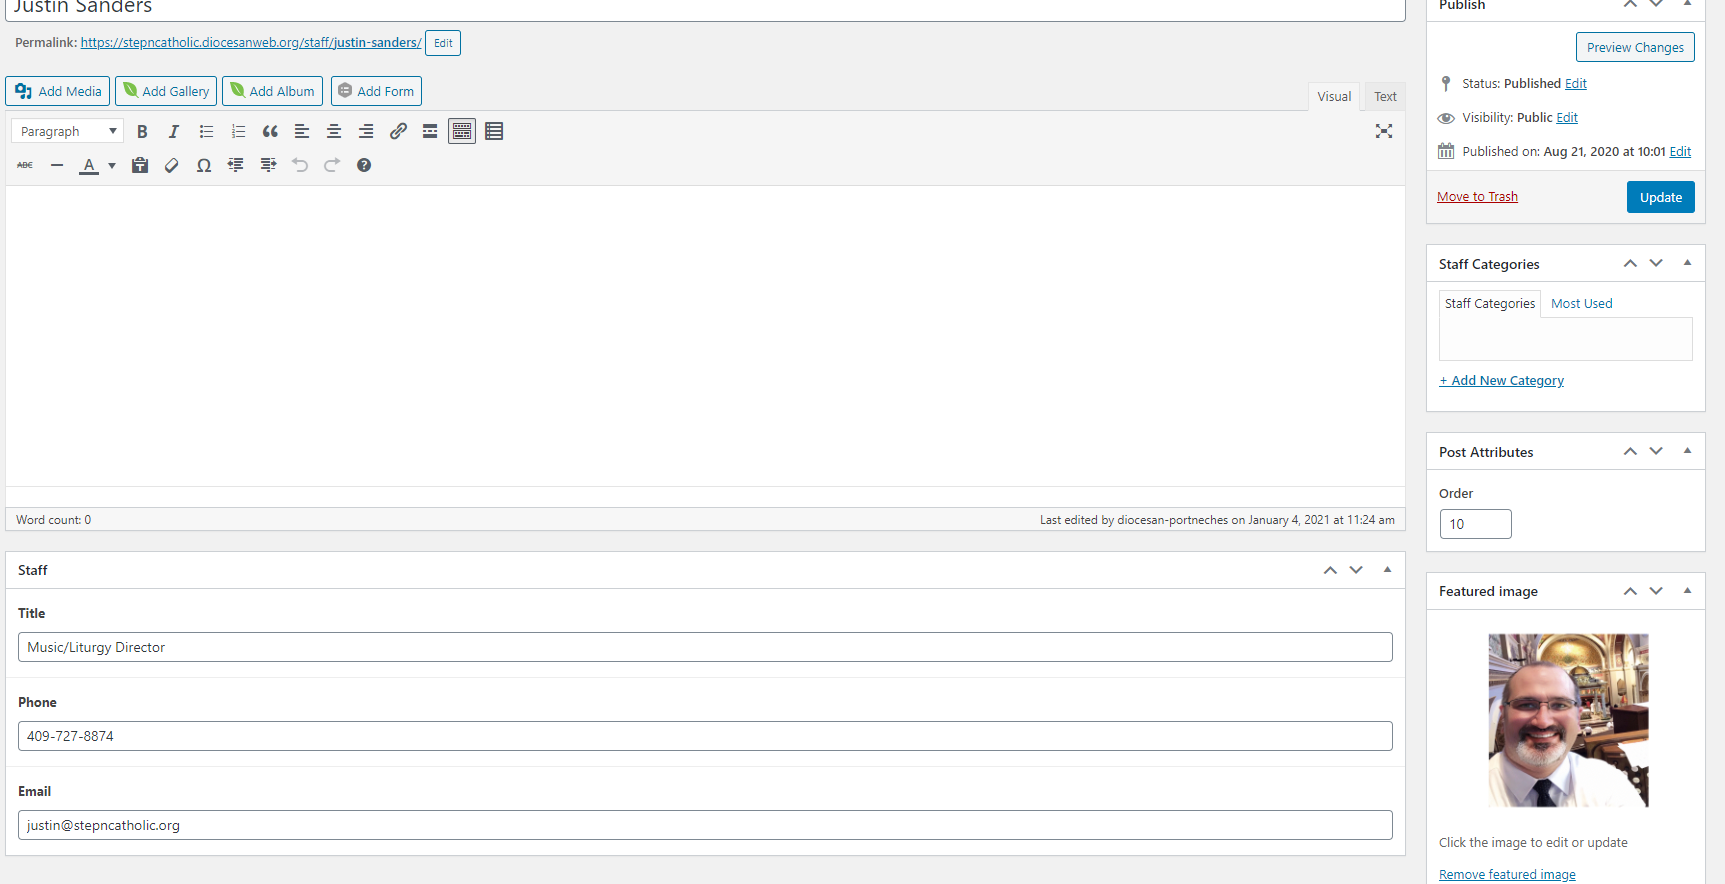Click the paste as text icon

[140, 166]
